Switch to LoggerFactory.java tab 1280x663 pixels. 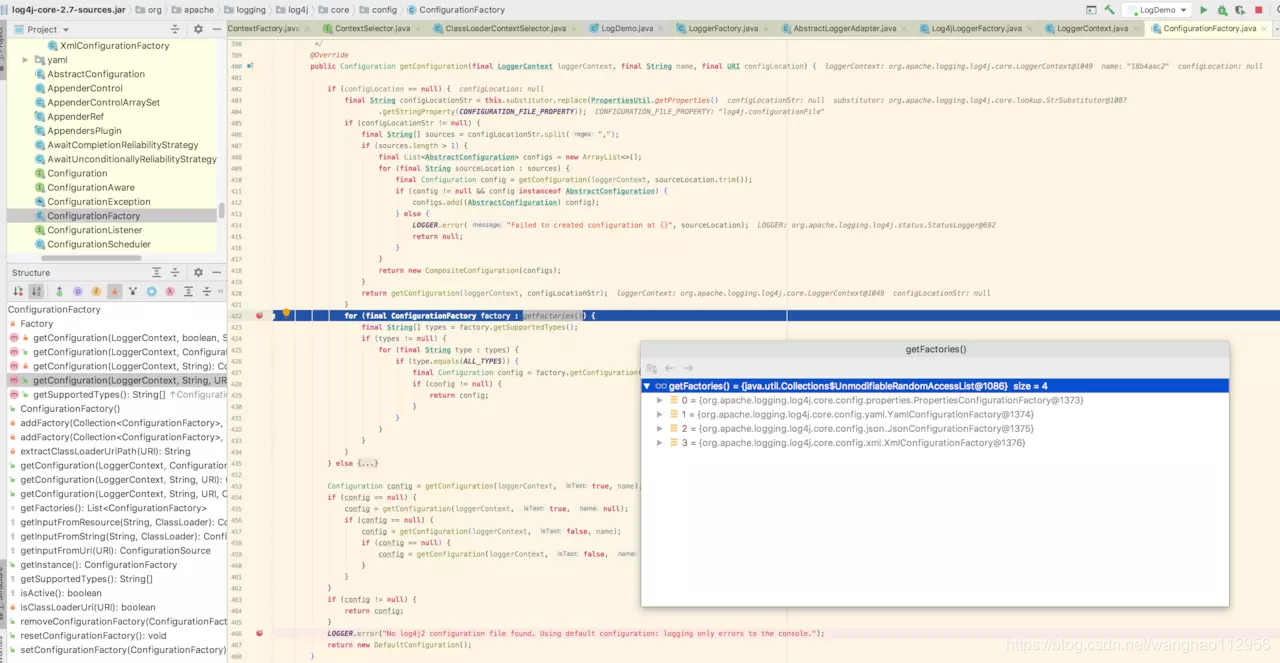pos(723,28)
